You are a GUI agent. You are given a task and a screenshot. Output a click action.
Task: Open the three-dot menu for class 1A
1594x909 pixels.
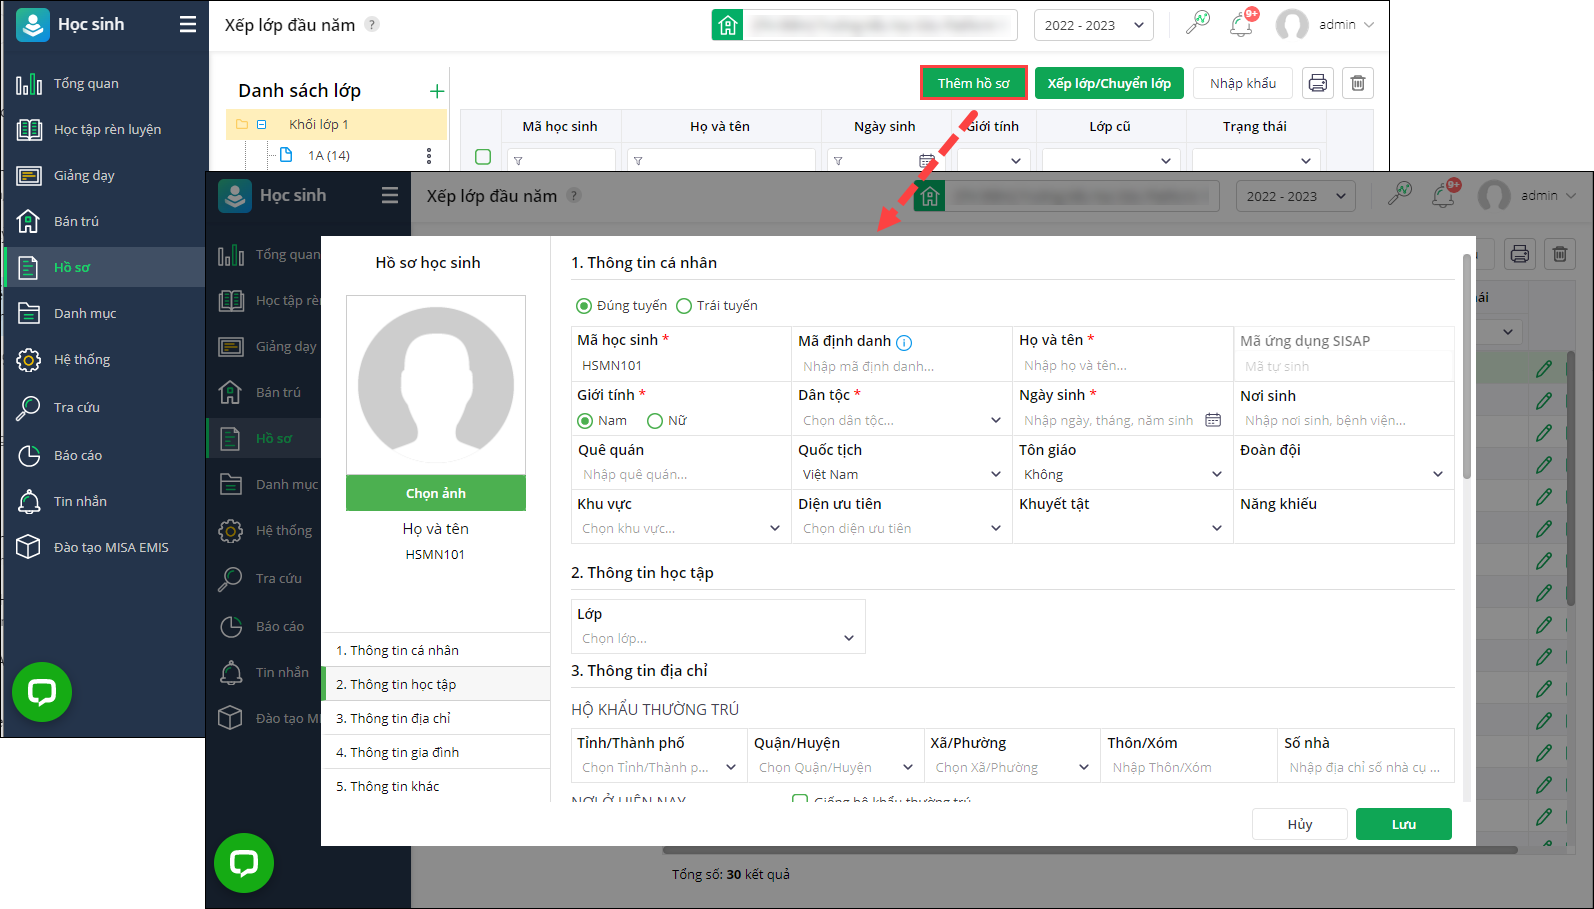(429, 156)
